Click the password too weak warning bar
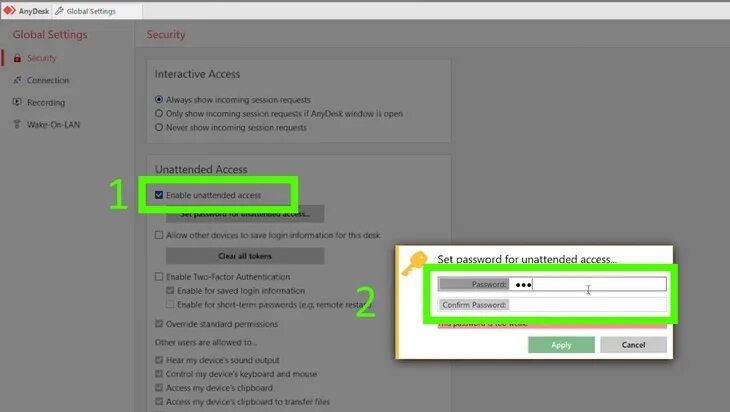730x412 pixels. [x=552, y=324]
